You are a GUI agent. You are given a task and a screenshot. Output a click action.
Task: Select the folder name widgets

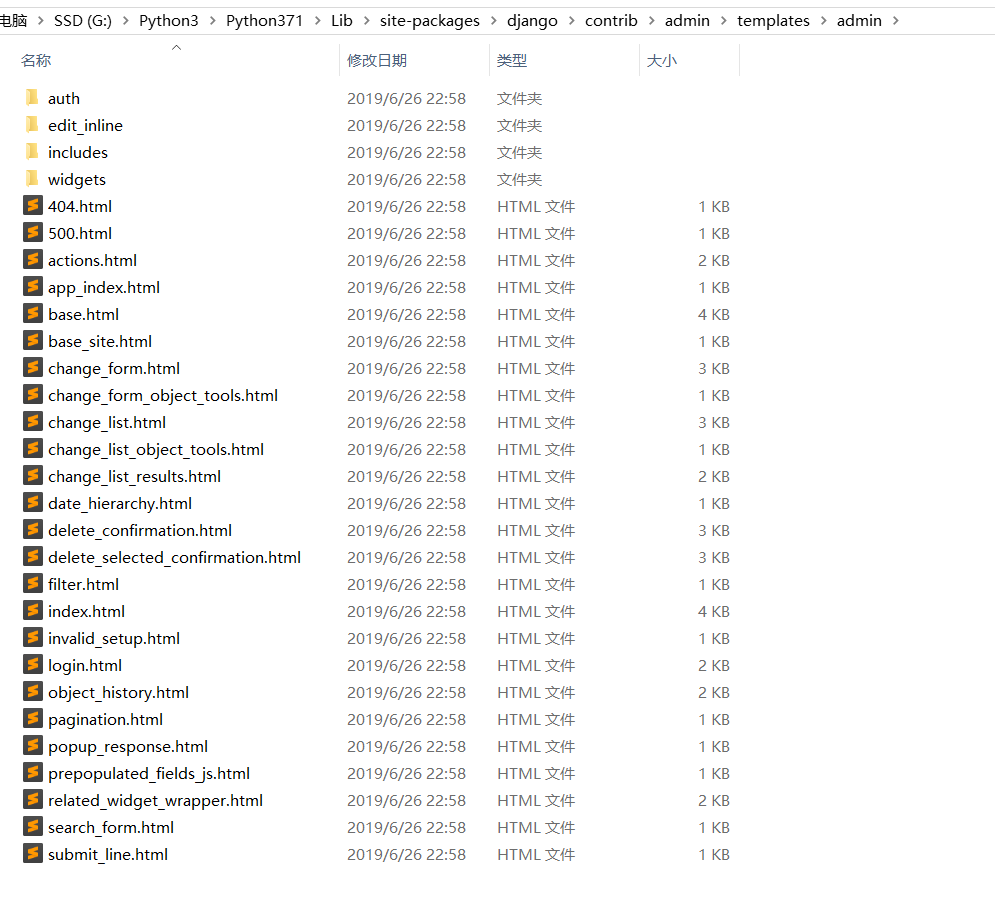pyautogui.click(x=77, y=180)
